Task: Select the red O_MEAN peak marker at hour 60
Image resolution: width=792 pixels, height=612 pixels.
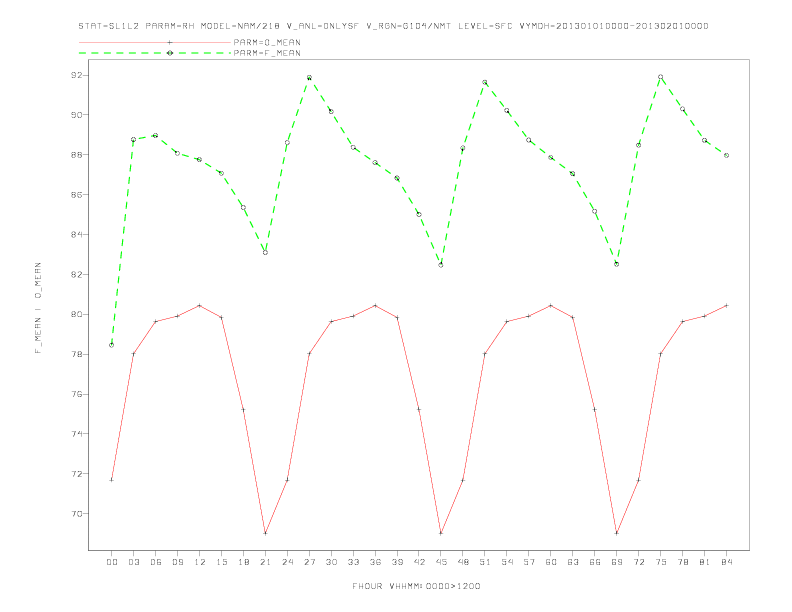Action: (x=551, y=305)
